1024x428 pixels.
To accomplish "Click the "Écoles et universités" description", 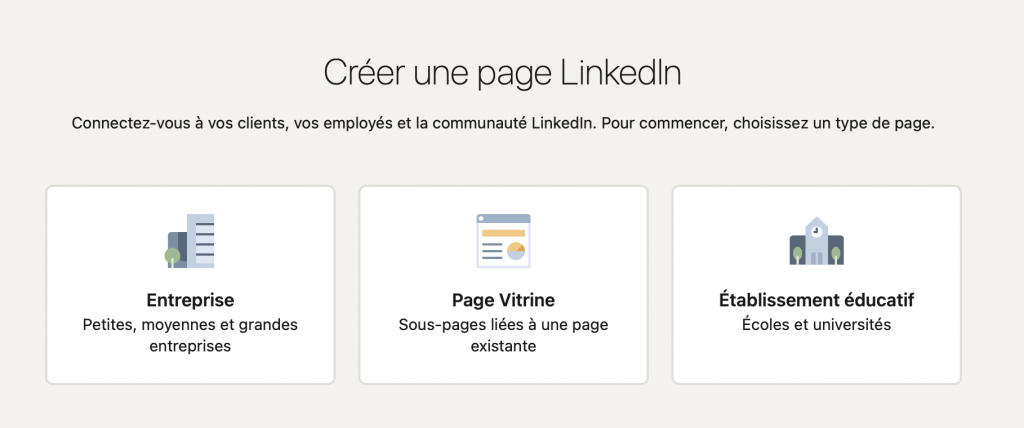I will [x=816, y=324].
